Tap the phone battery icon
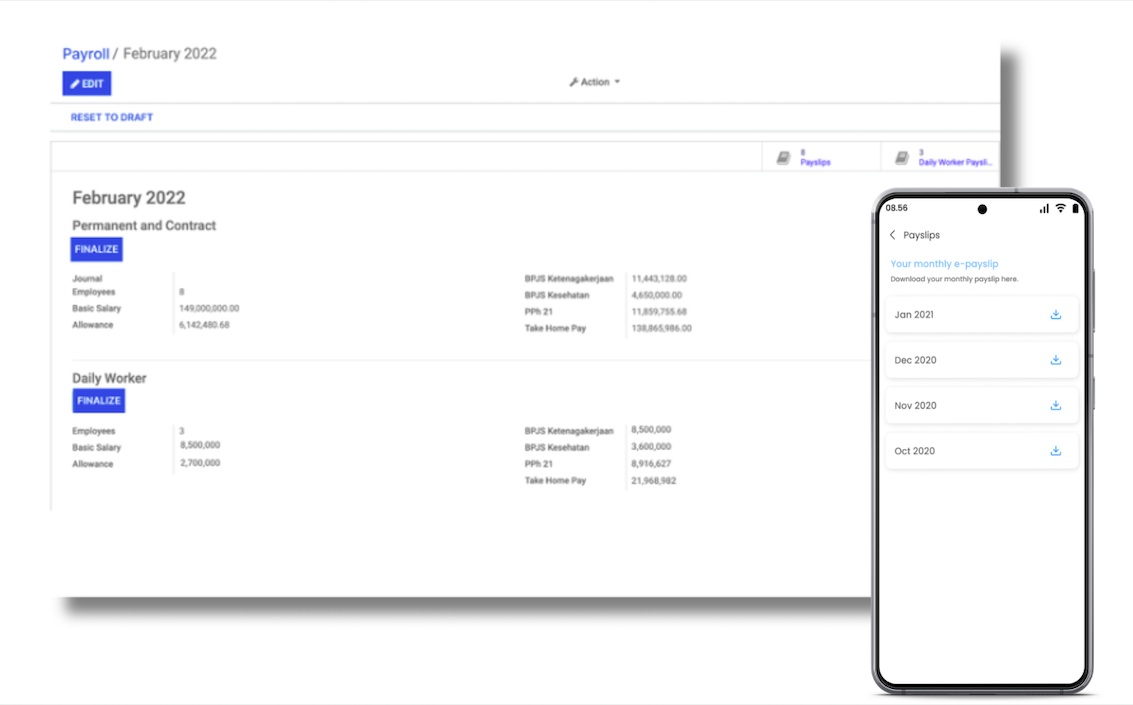 (x=1075, y=208)
